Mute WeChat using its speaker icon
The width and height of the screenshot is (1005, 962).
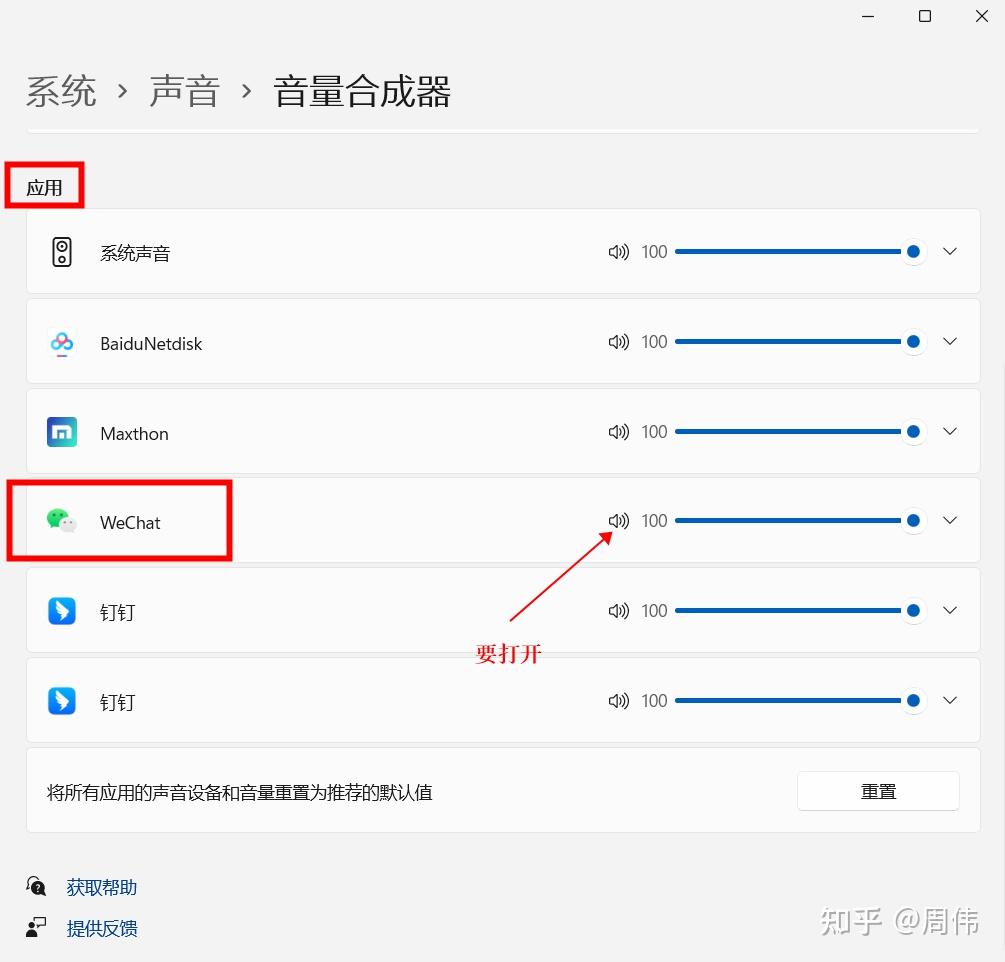619,520
